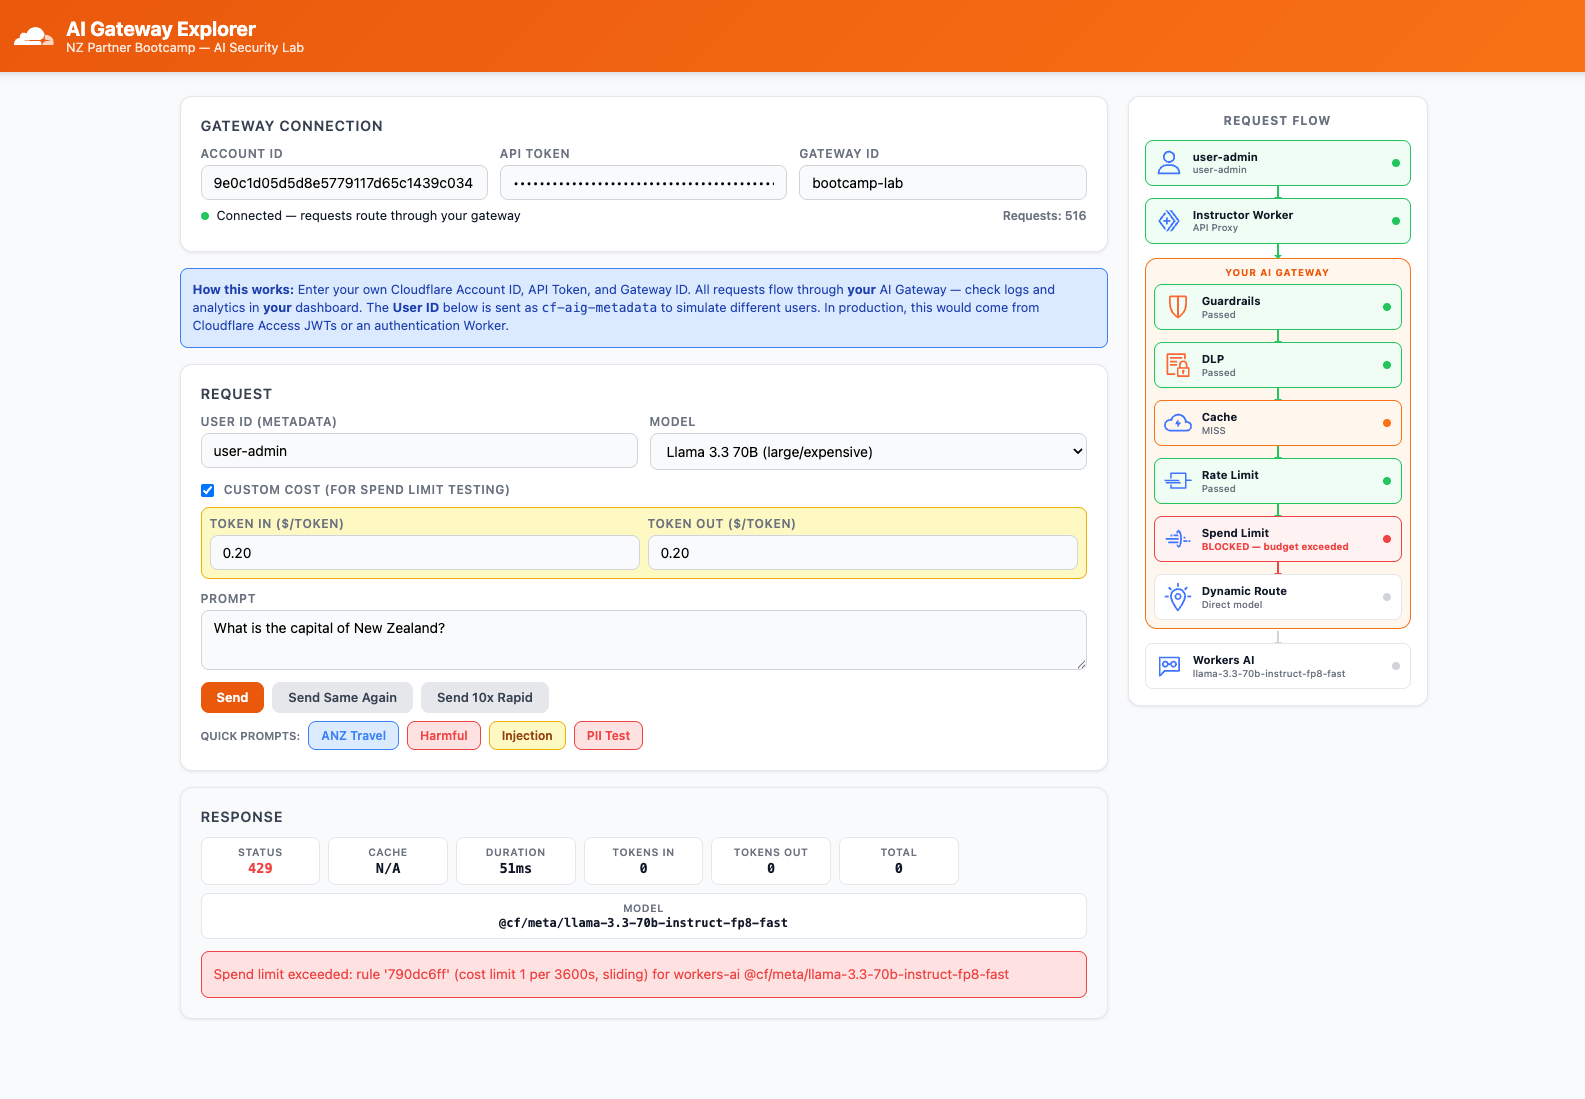Click the Duration 51ms value

point(516,869)
